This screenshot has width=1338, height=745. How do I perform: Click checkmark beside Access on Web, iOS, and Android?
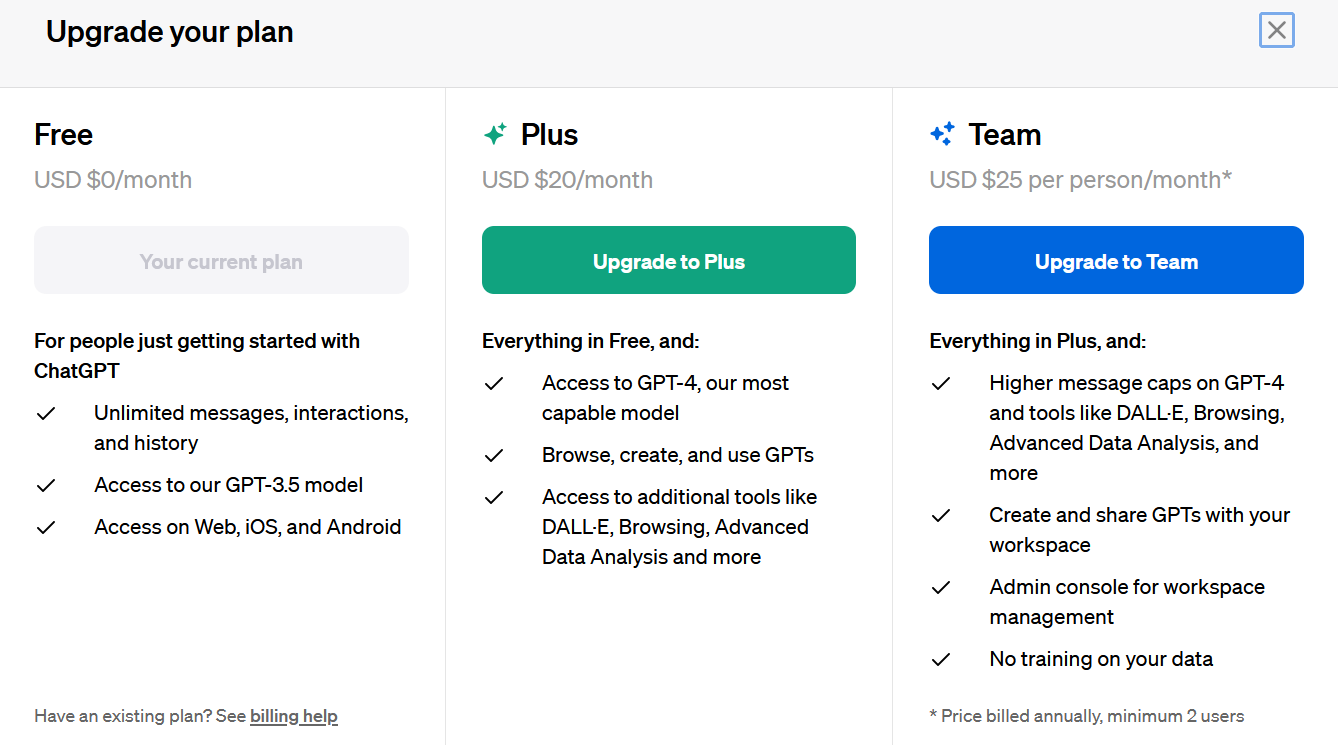point(46,527)
